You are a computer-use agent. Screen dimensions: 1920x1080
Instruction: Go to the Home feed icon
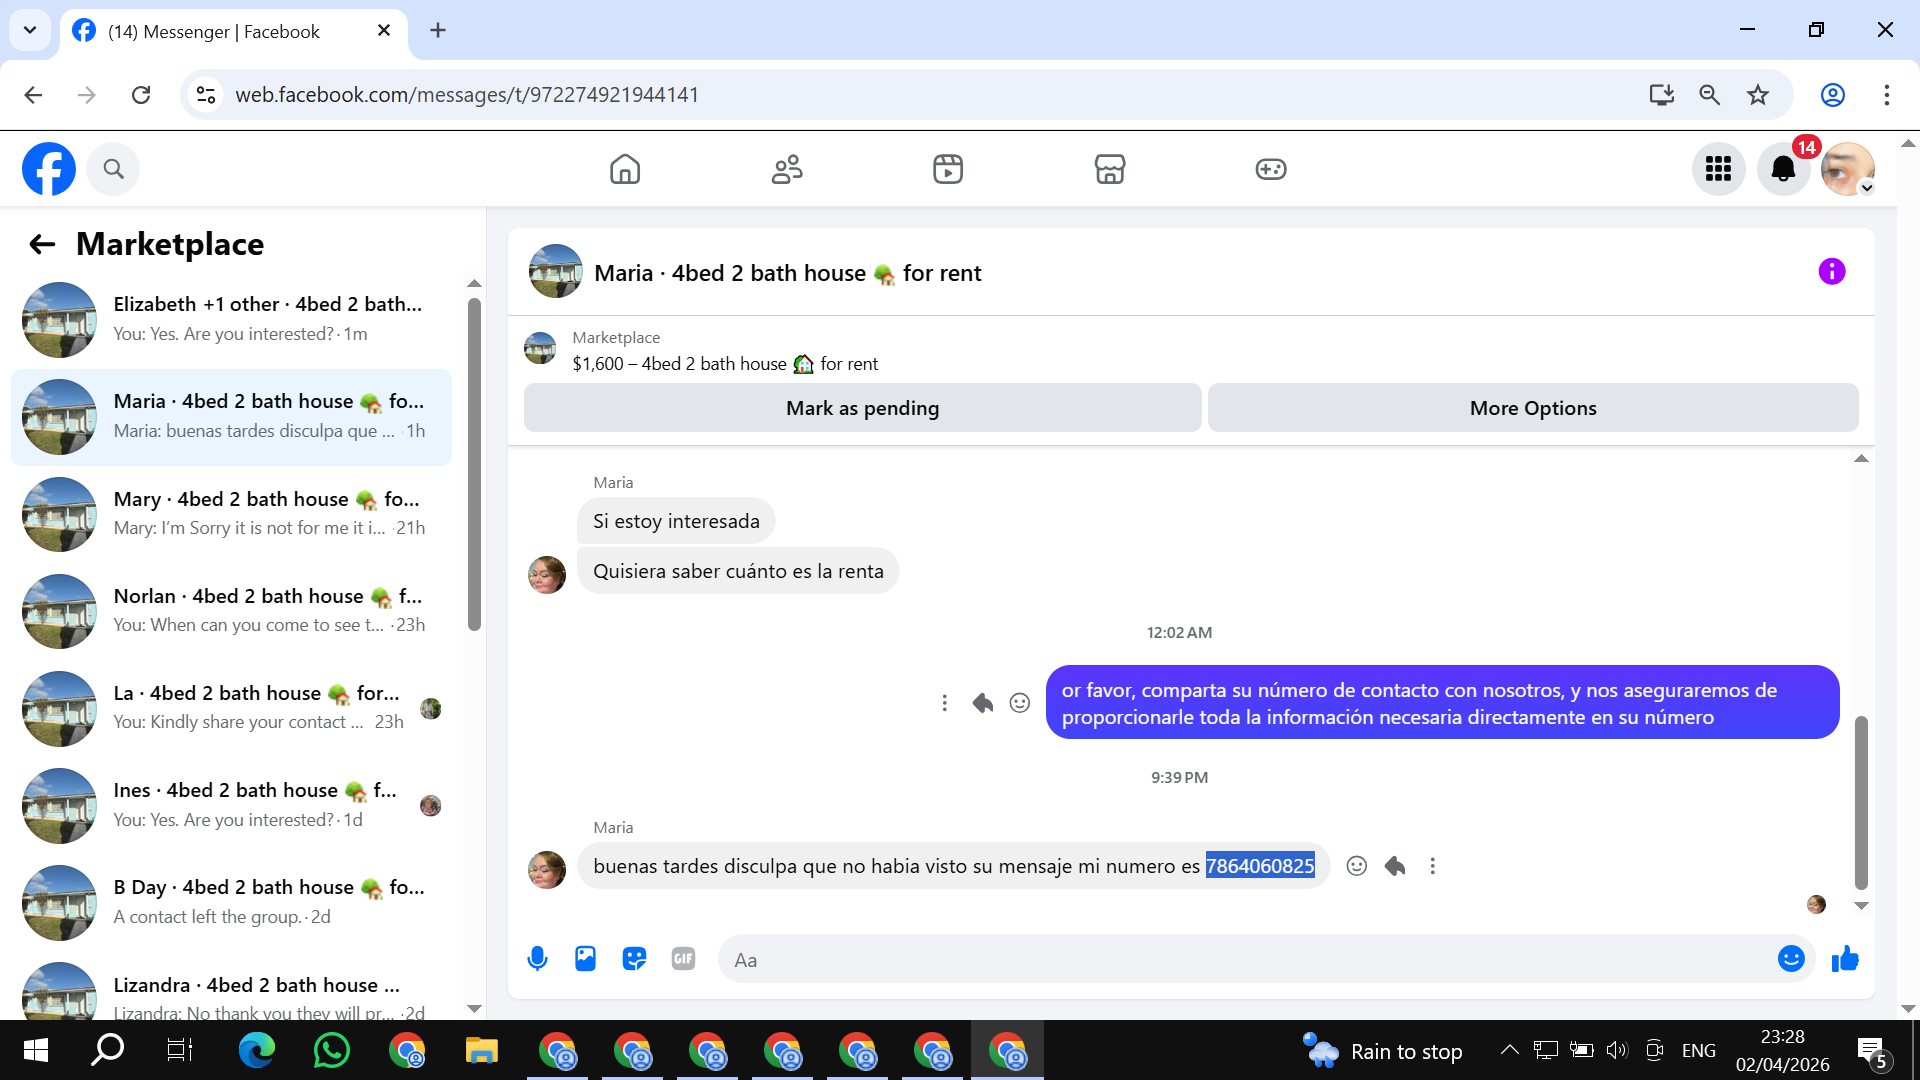pyautogui.click(x=625, y=169)
